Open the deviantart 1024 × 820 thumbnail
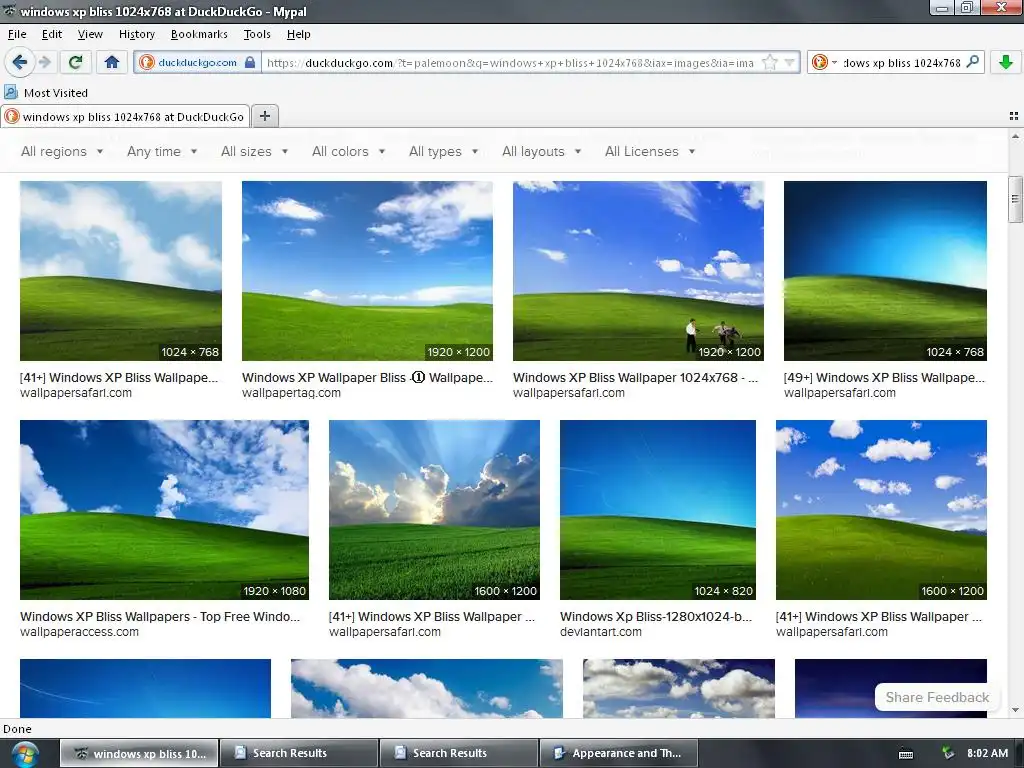This screenshot has width=1024, height=768. [x=658, y=510]
